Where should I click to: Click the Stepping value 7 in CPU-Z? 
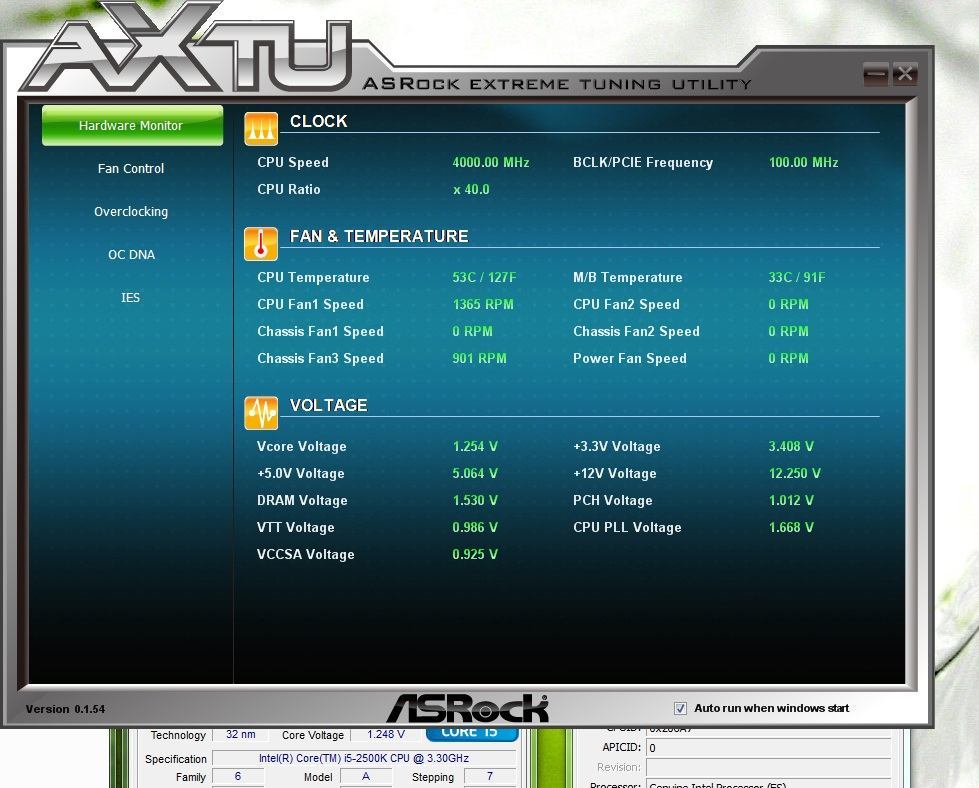point(490,776)
